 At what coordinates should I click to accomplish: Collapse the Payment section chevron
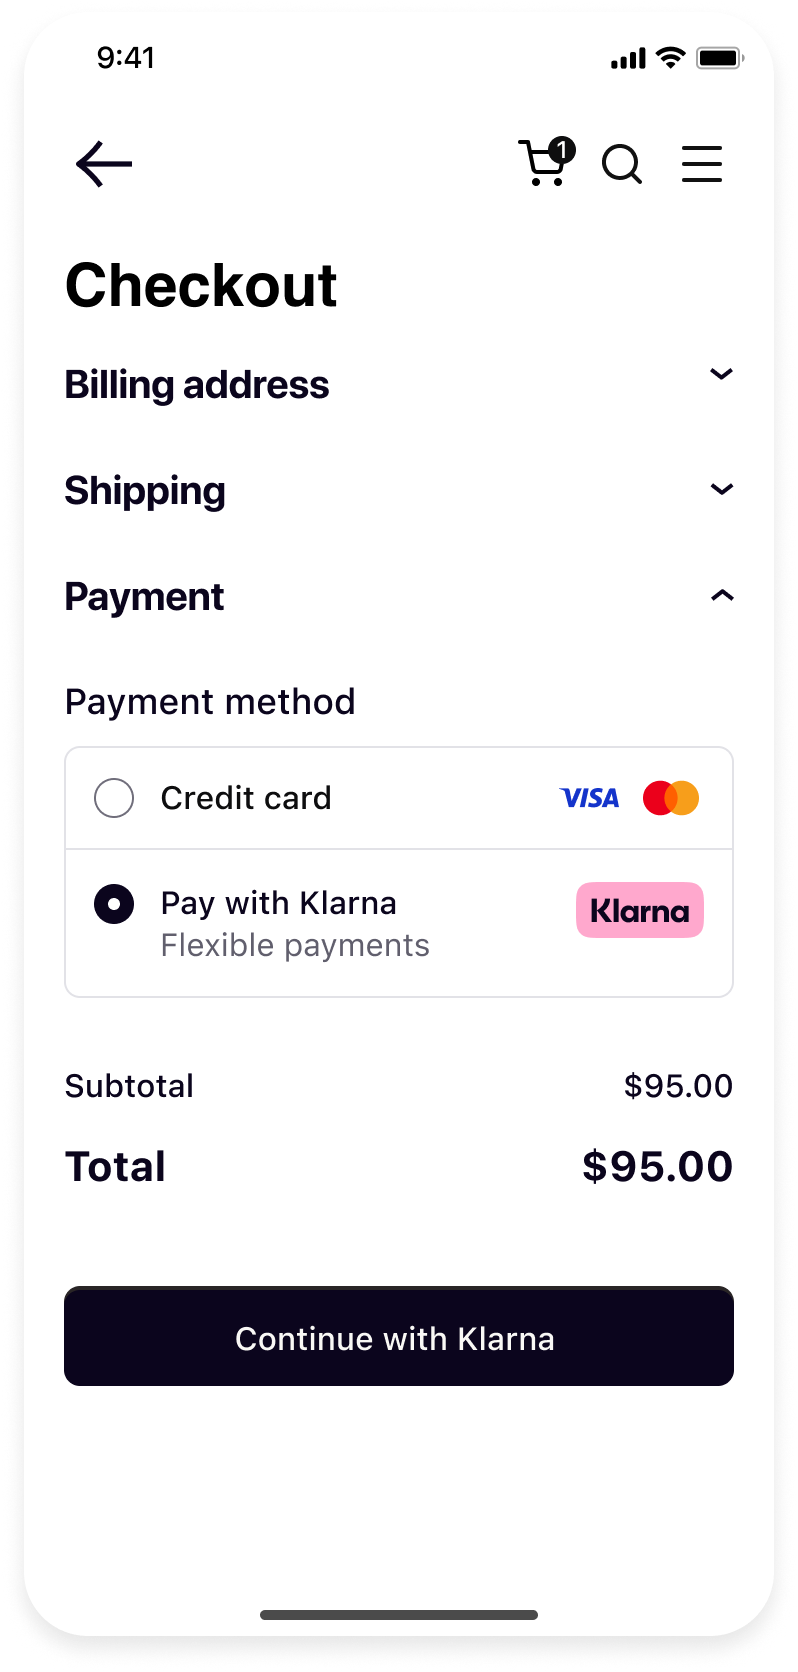click(722, 595)
